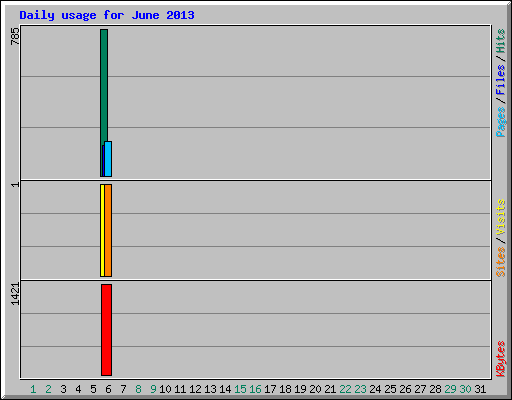Click the 'Files' legend label
This screenshot has width=512, height=400.
coord(500,80)
